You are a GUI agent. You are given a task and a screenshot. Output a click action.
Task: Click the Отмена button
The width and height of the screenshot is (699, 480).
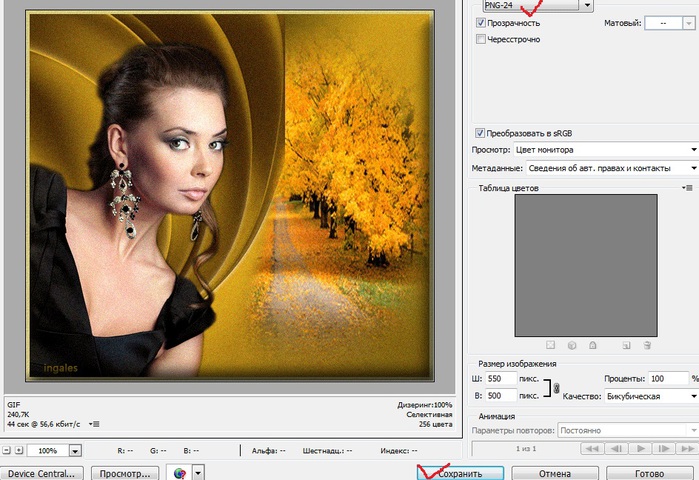(555, 473)
